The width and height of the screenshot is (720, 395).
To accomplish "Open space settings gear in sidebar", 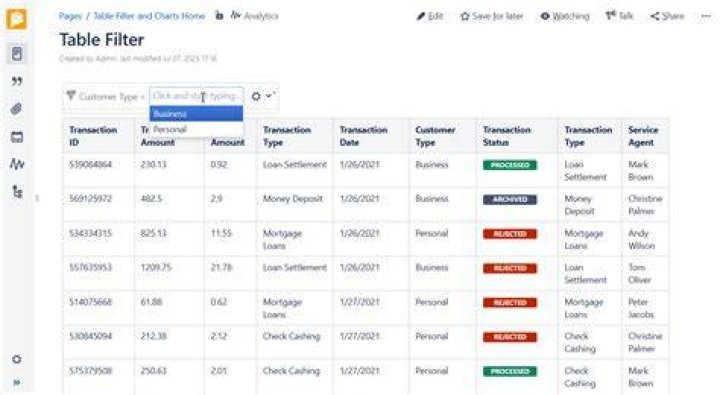I will [x=17, y=359].
